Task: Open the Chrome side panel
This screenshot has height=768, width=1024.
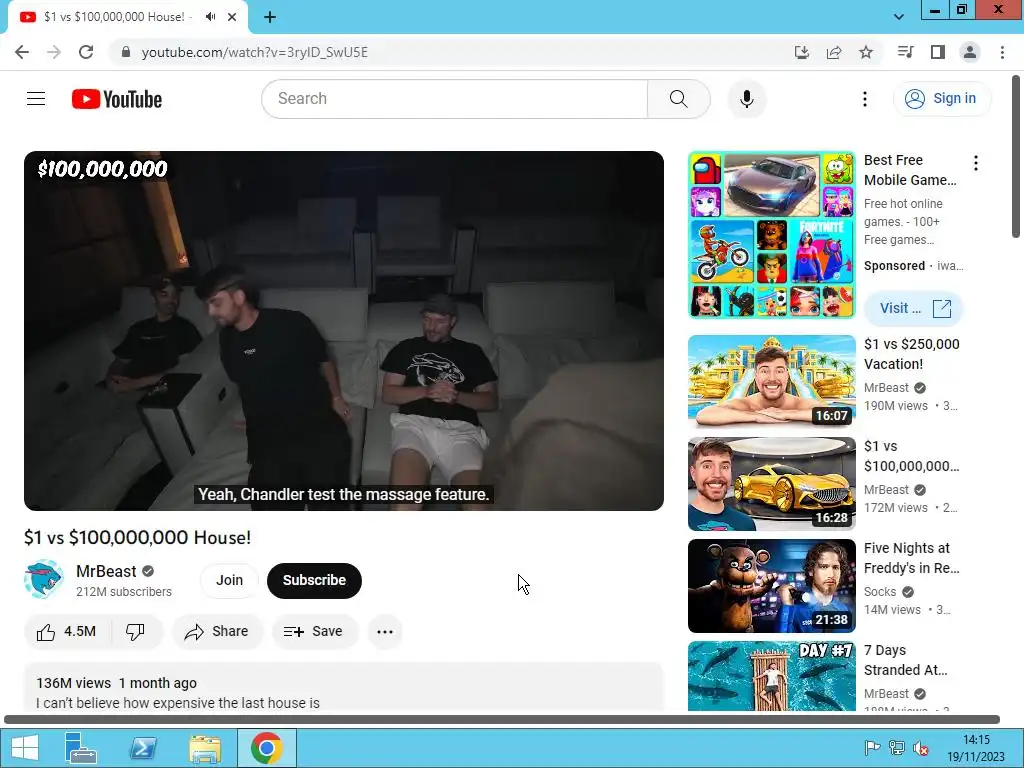Action: (938, 52)
